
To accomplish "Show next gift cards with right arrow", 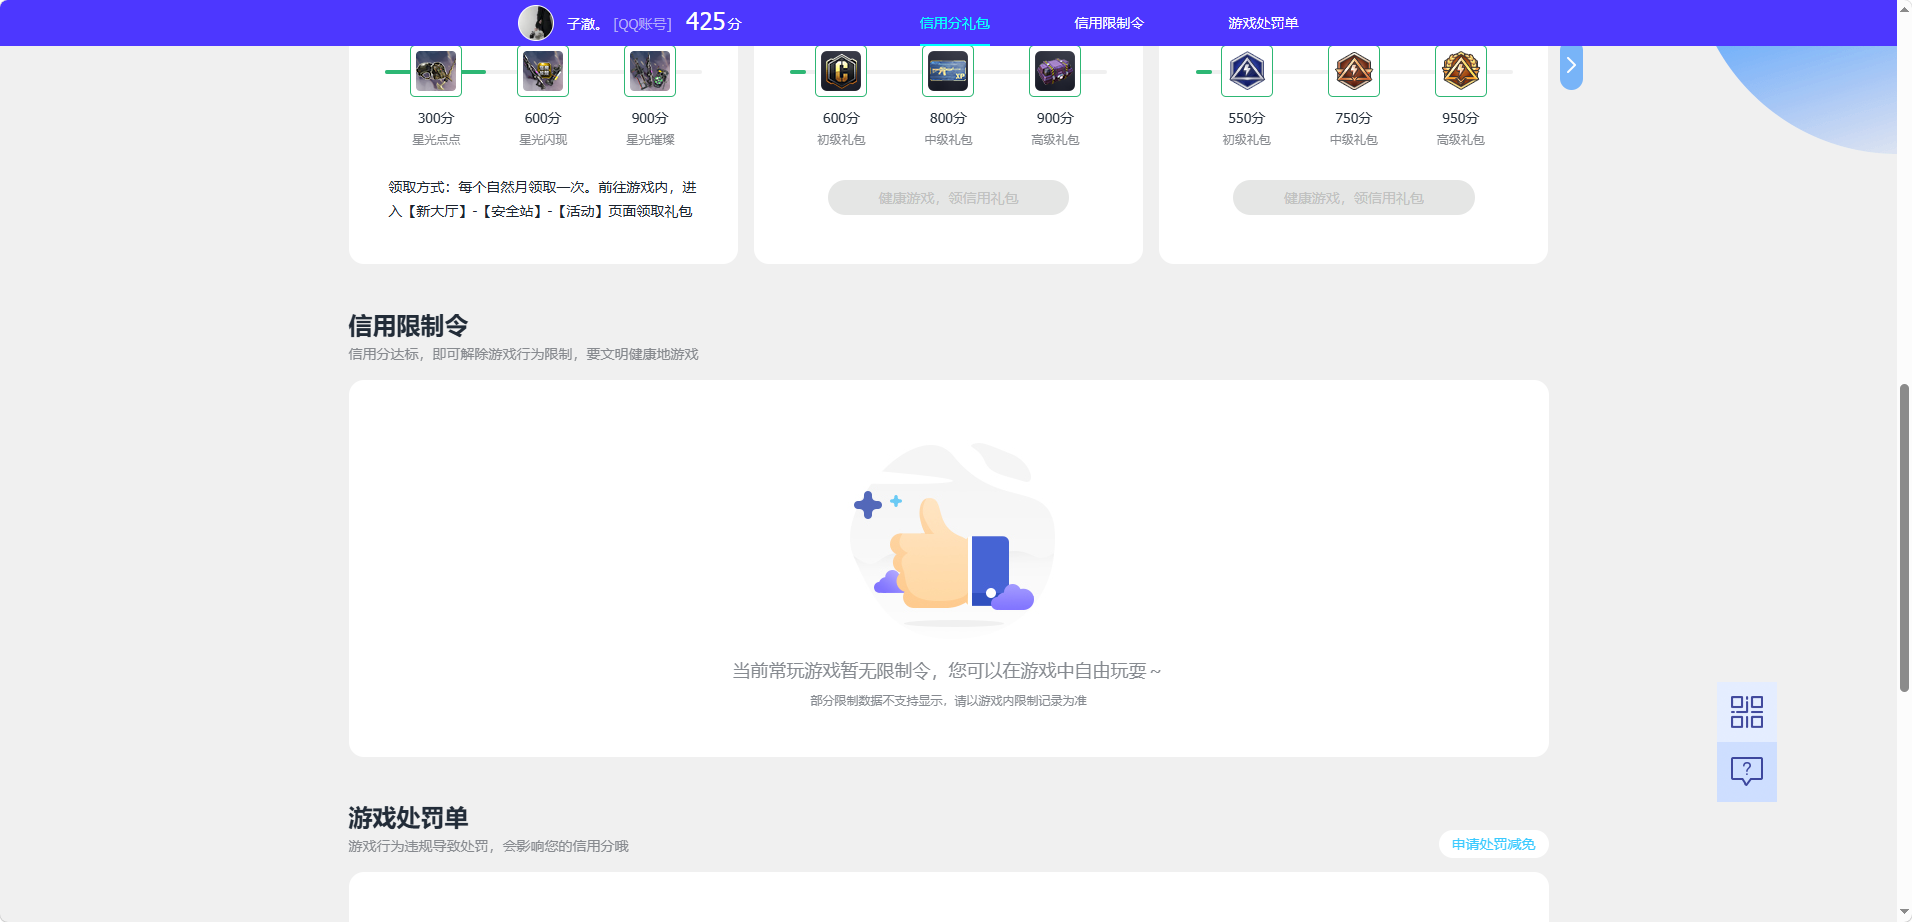I will pyautogui.click(x=1571, y=66).
